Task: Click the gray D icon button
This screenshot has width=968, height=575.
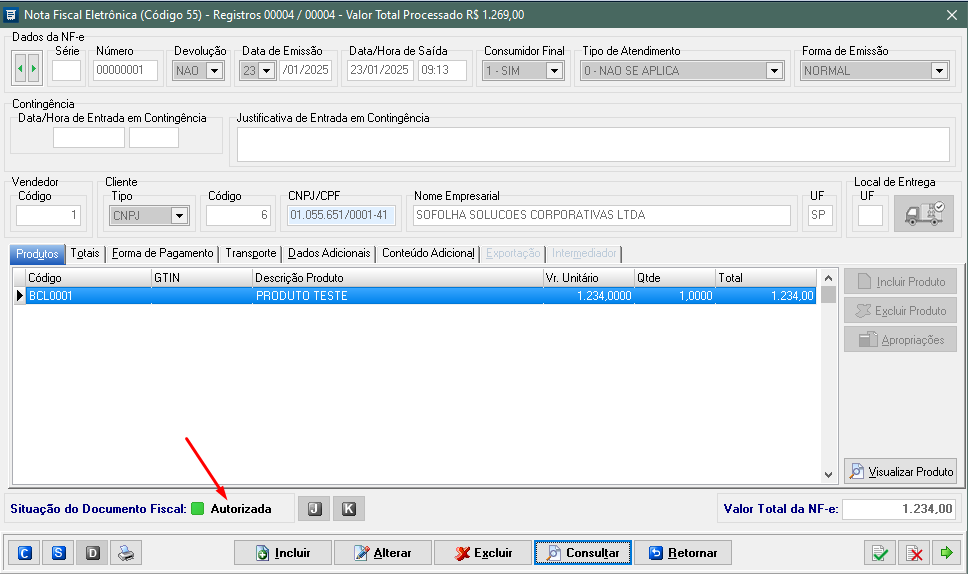Action: [92, 552]
